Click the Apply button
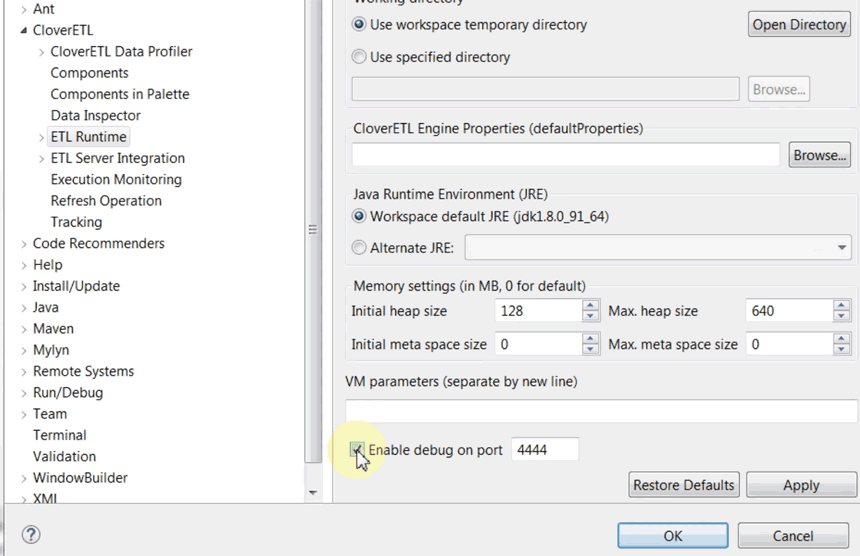860x556 pixels. (801, 485)
